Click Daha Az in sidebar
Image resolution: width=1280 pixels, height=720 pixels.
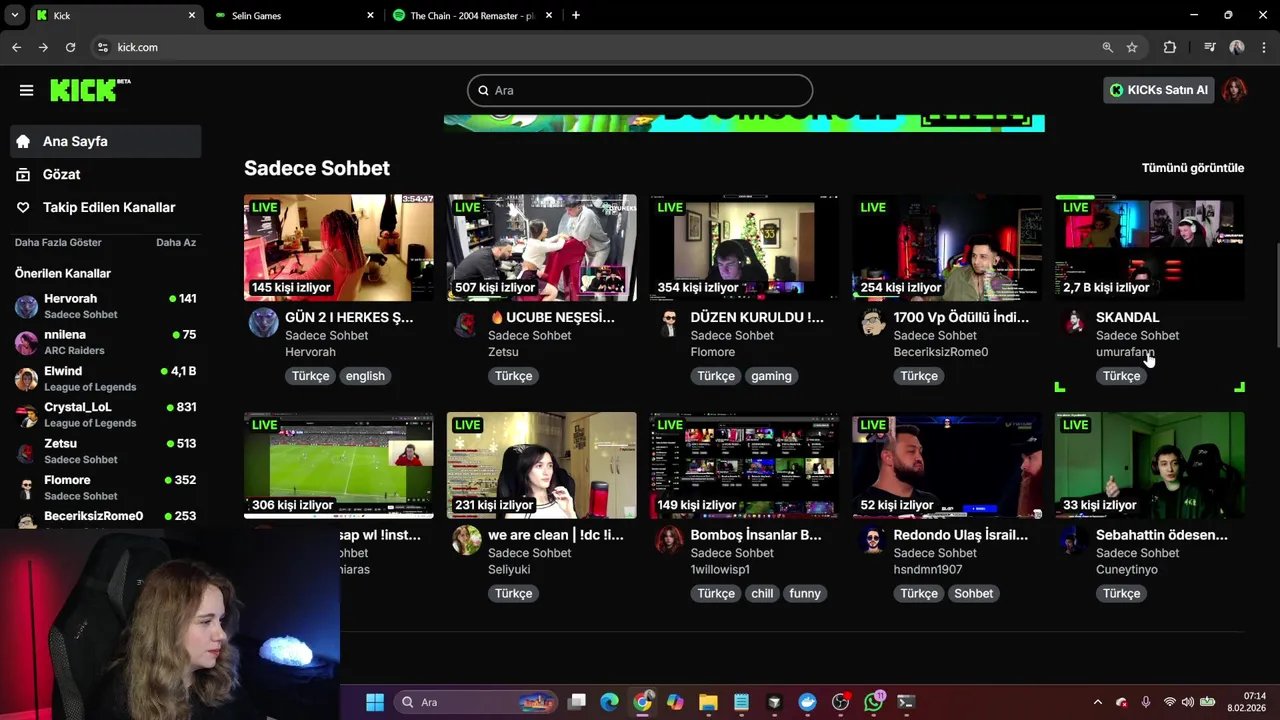[x=176, y=242]
